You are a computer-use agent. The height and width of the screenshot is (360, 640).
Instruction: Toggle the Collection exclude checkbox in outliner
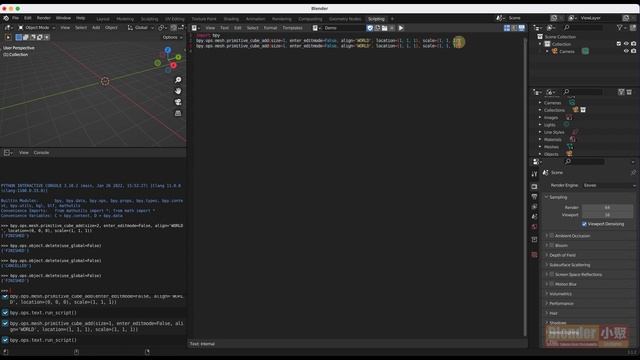point(619,44)
